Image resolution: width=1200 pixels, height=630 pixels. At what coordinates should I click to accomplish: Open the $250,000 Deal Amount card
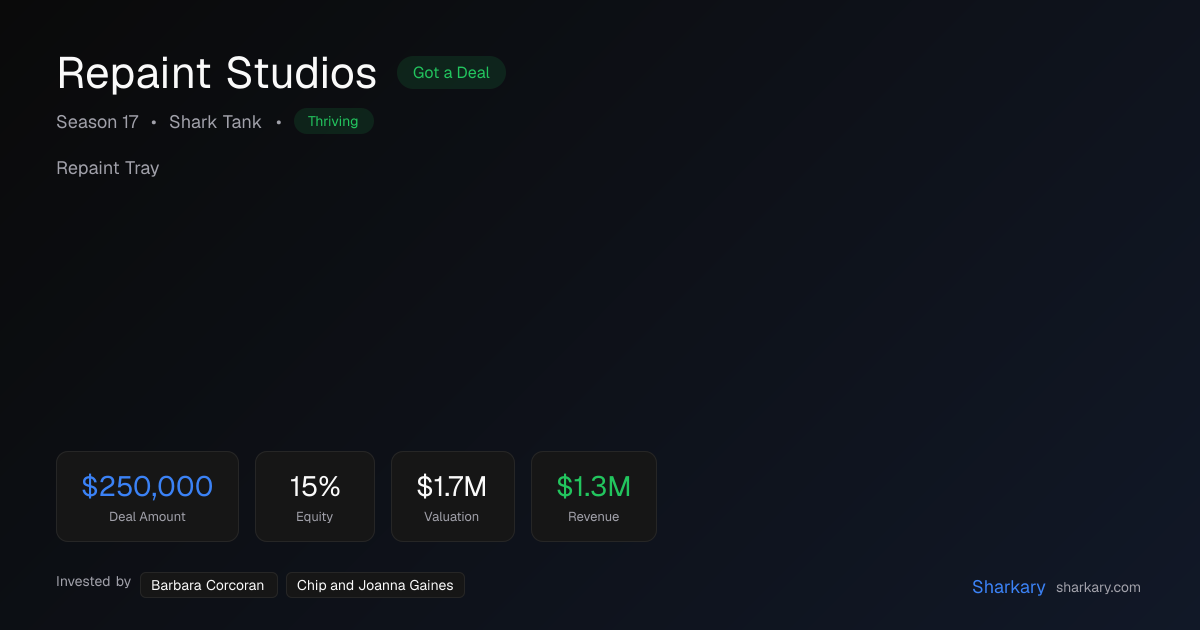pos(147,496)
